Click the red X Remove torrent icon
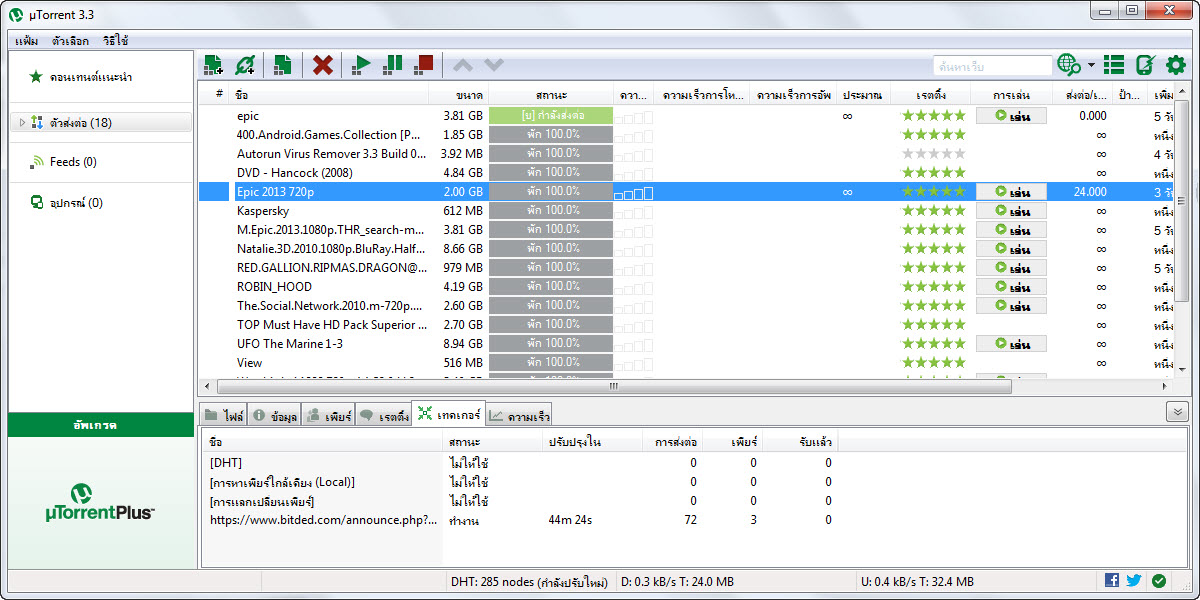 click(x=322, y=65)
